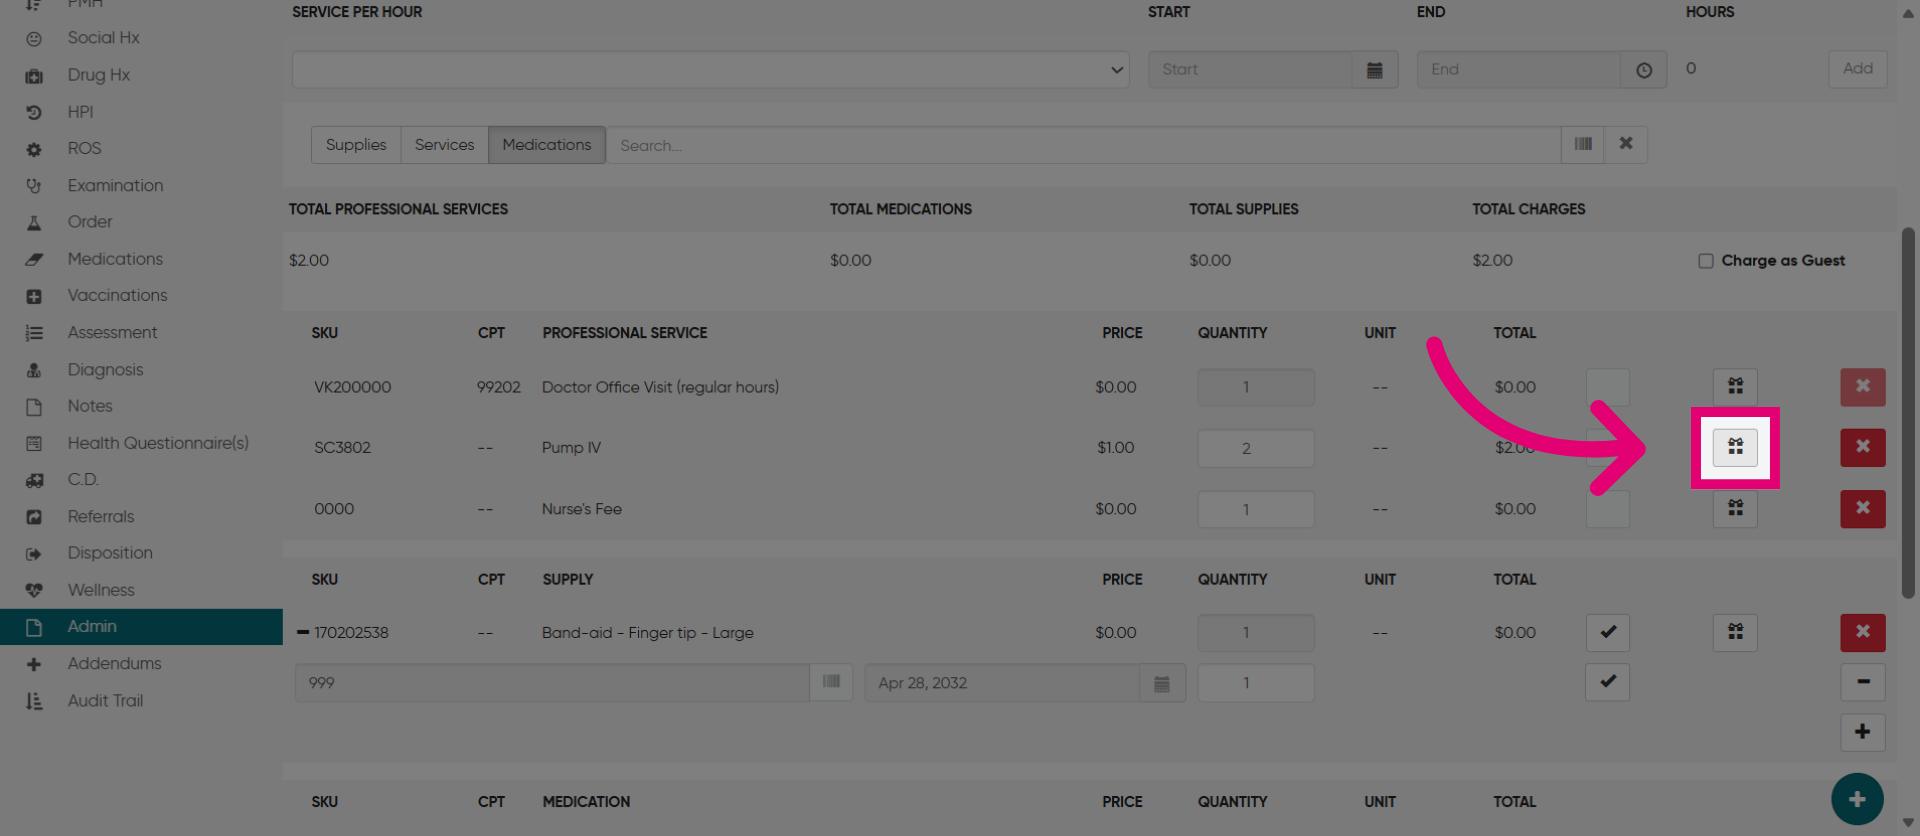The height and width of the screenshot is (836, 1920).
Task: Delete the Doctor Office Visit row
Action: (1863, 386)
